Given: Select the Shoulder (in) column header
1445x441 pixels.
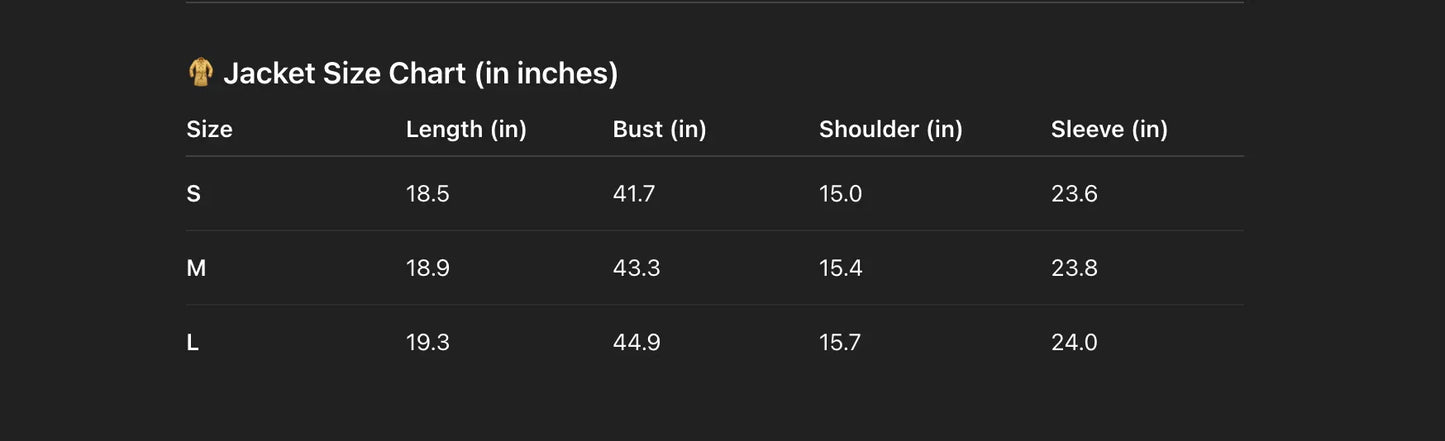Looking at the screenshot, I should [x=890, y=129].
